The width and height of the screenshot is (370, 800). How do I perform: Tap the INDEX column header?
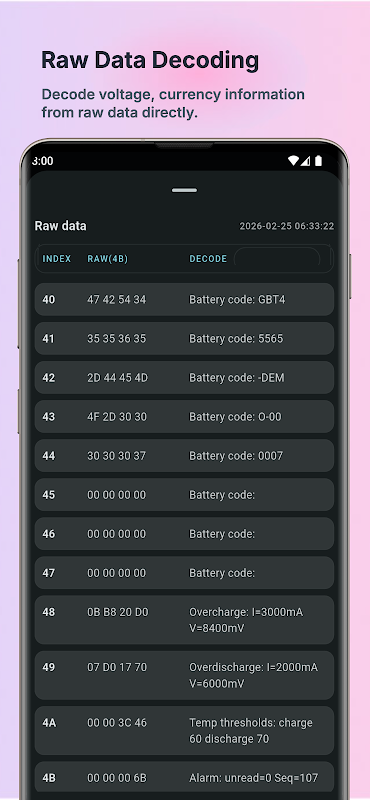[57, 259]
